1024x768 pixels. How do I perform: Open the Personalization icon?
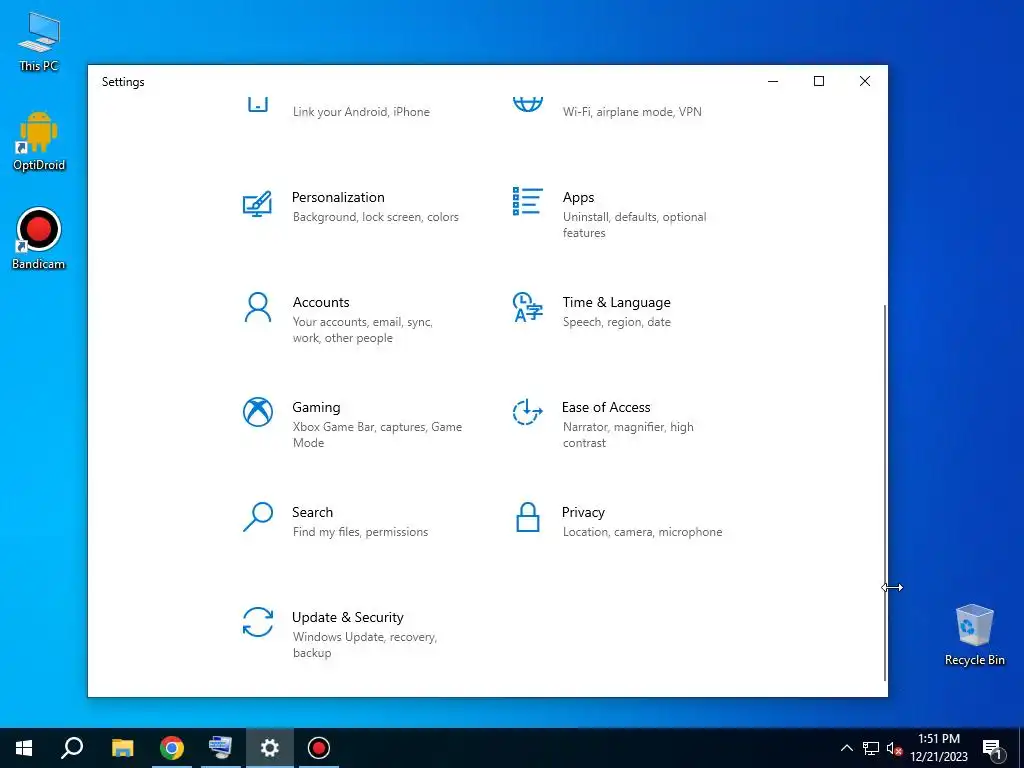tap(257, 204)
